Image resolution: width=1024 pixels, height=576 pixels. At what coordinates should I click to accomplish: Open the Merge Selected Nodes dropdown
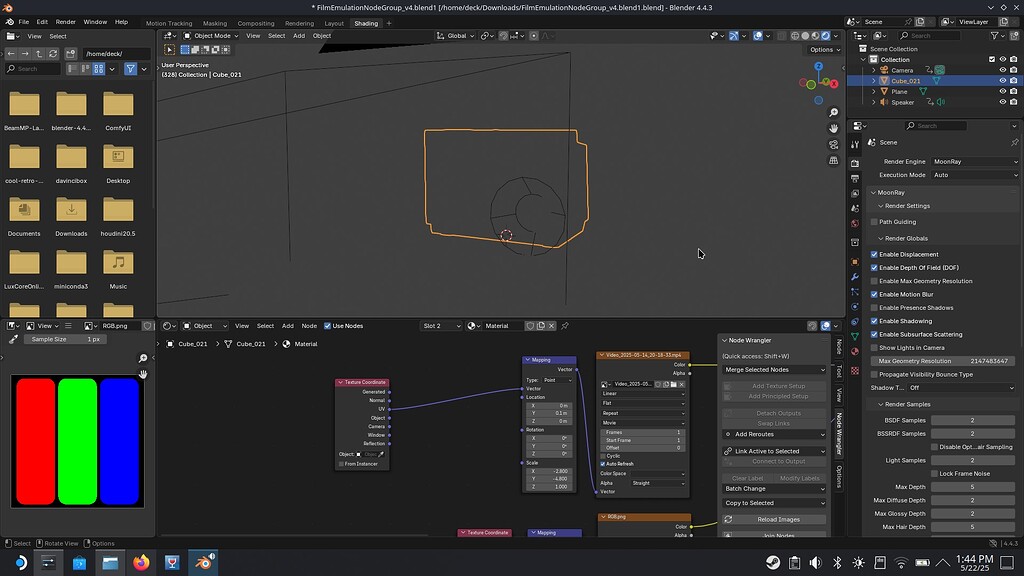[x=774, y=370]
